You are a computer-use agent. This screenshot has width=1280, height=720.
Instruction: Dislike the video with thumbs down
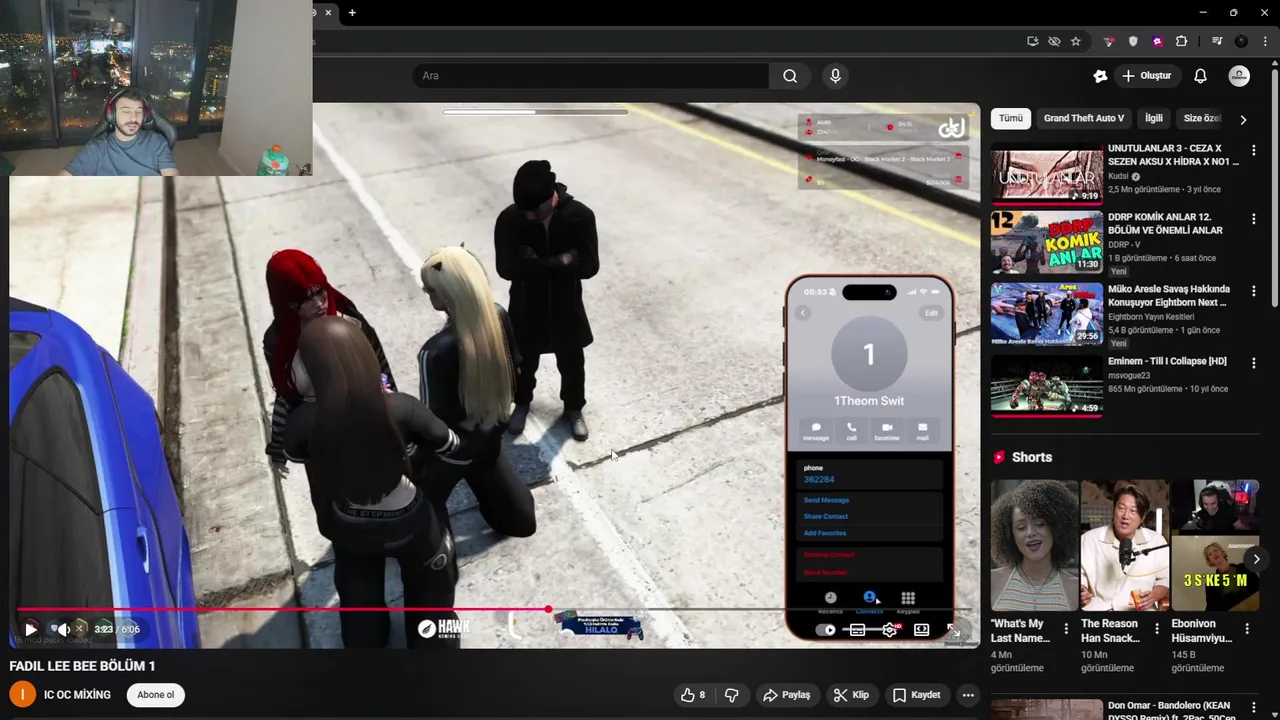click(x=731, y=695)
